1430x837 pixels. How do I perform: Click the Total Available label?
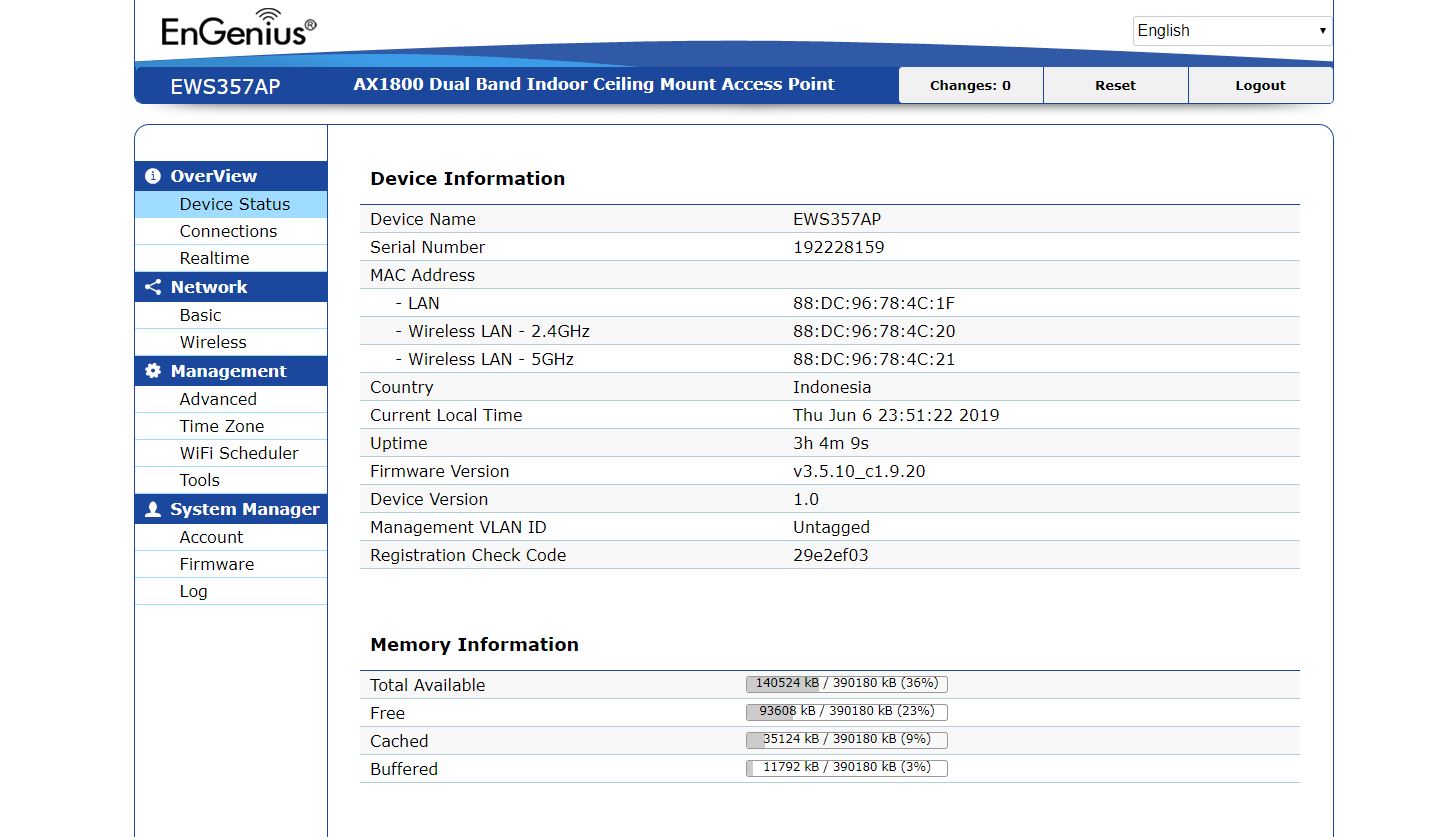click(x=427, y=685)
